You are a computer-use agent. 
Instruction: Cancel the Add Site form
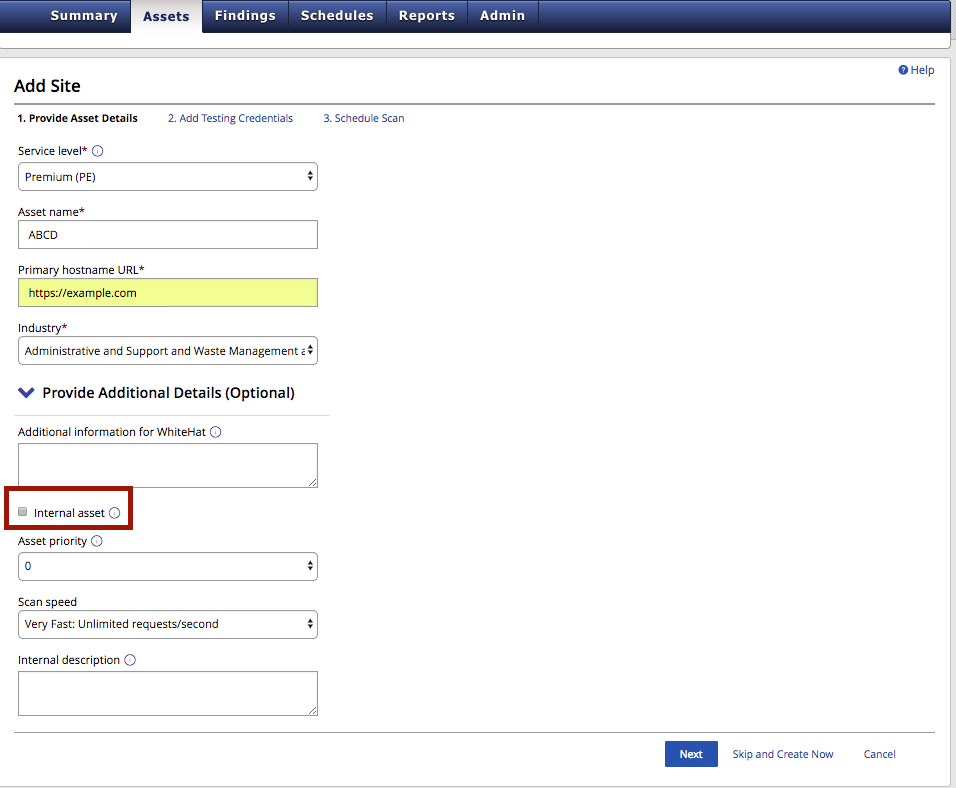pyautogui.click(x=879, y=753)
